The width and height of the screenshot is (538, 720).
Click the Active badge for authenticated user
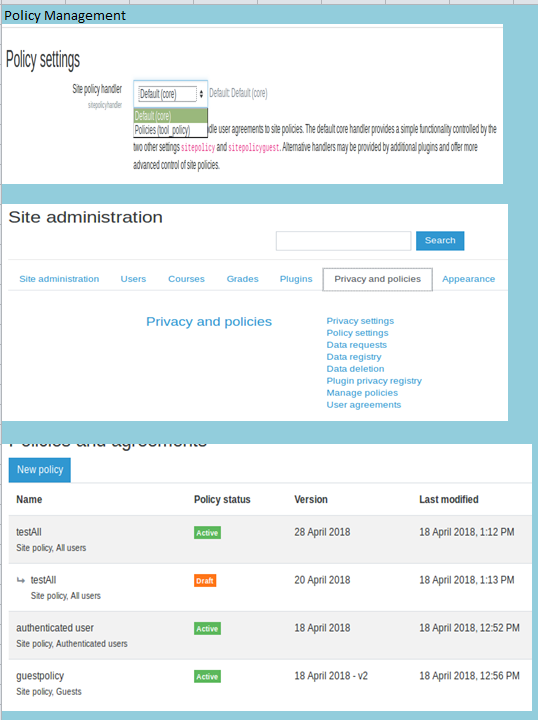[207, 629]
